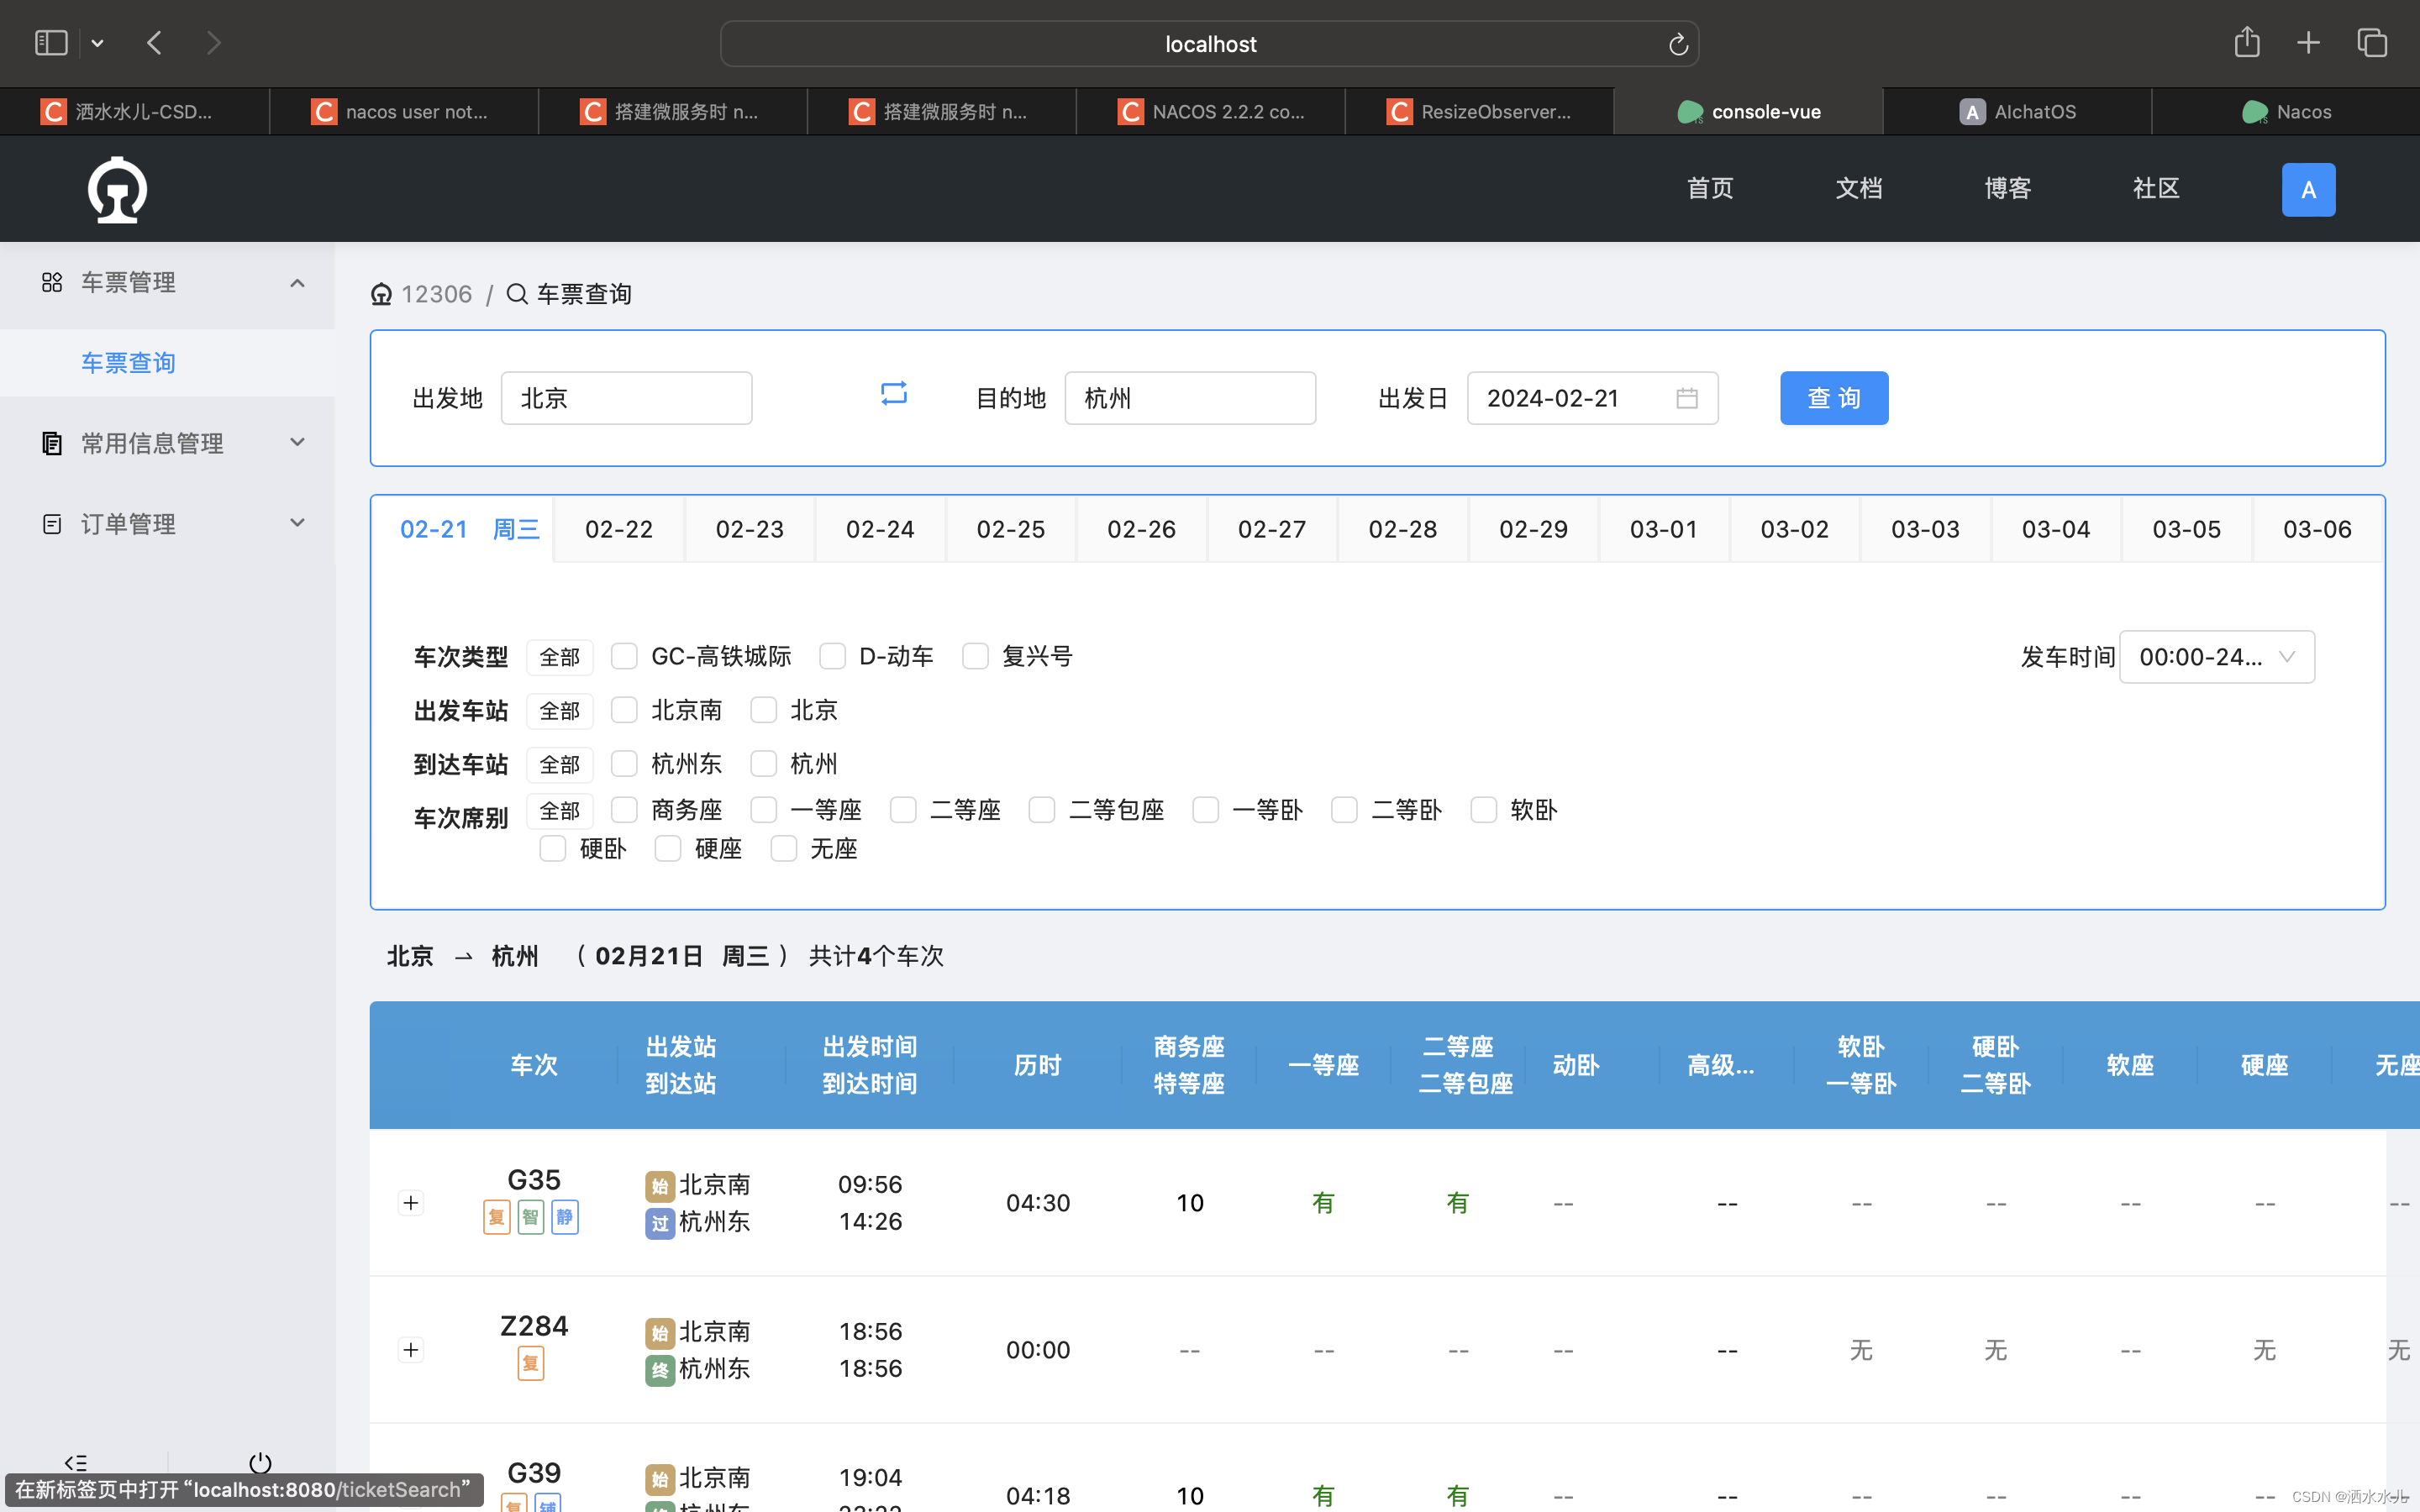Click the 12306 home icon in breadcrumb
2420x1512 pixels.
click(x=381, y=292)
